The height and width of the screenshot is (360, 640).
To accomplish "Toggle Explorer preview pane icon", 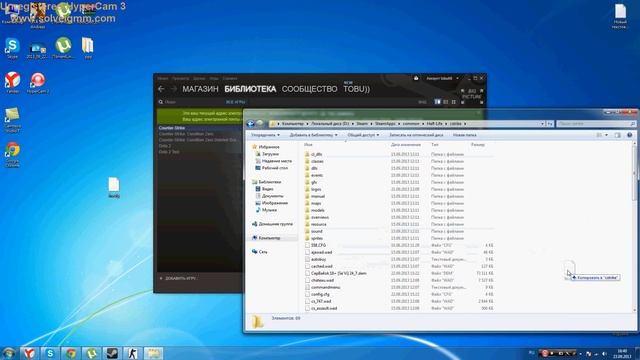I will [618, 135].
